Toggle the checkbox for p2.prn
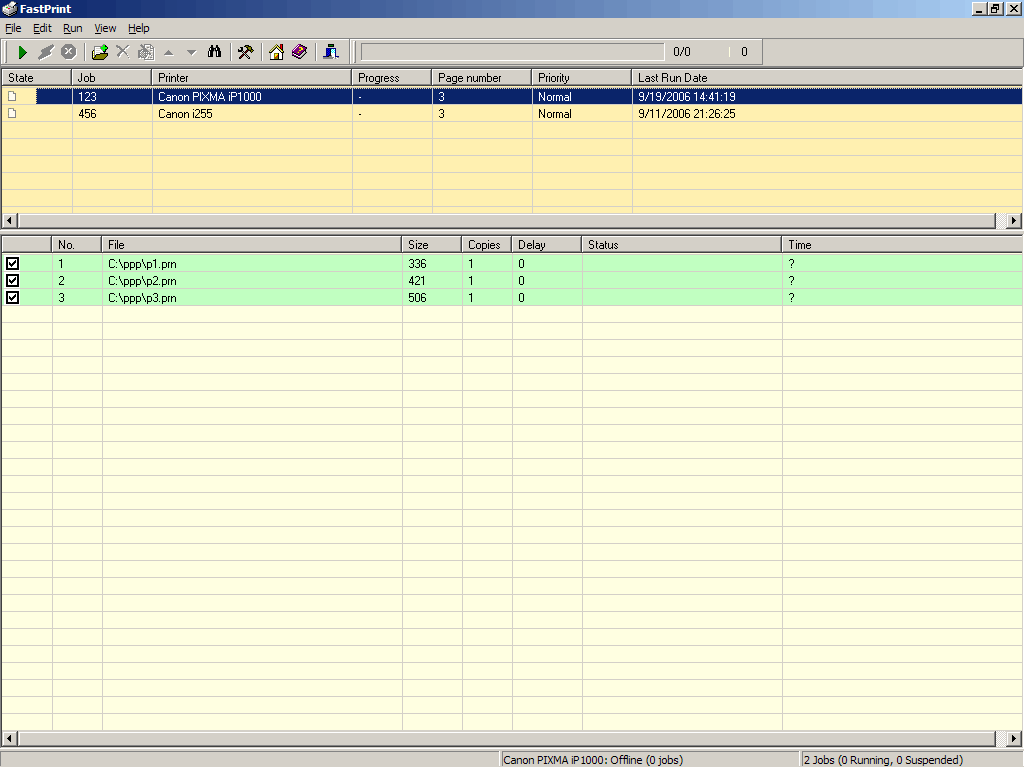 coord(12,280)
